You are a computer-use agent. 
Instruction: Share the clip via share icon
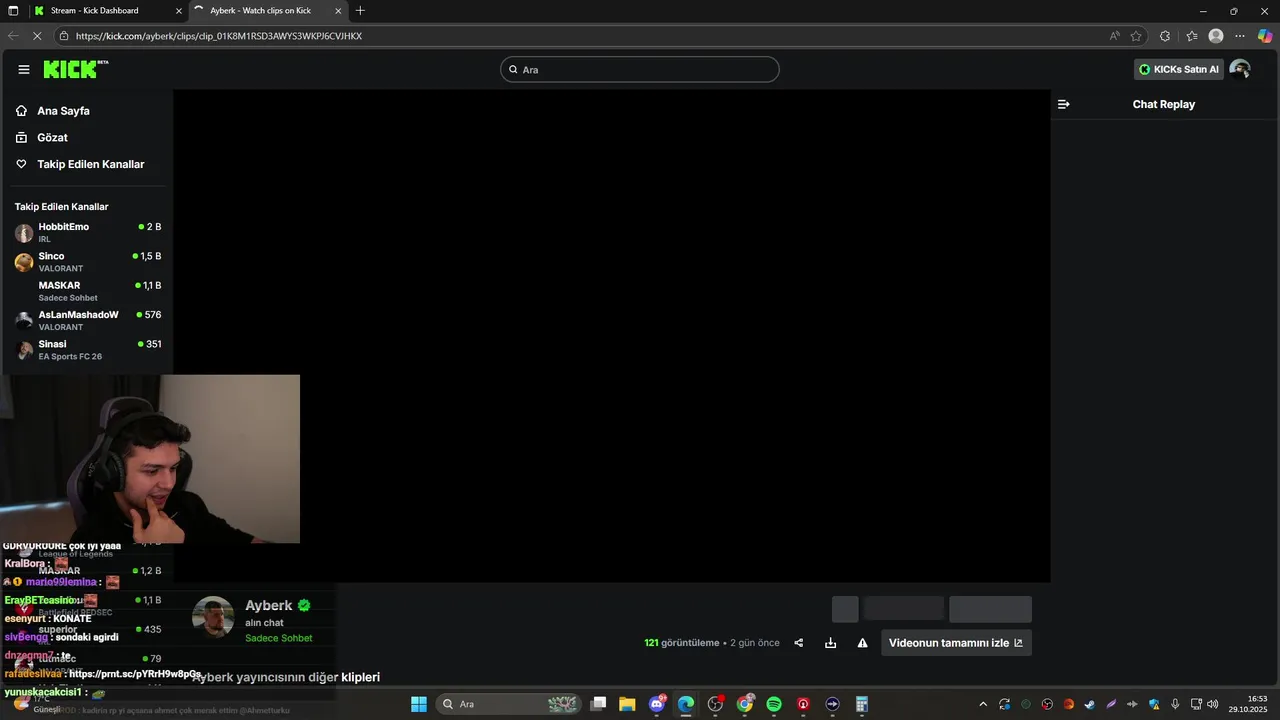[798, 643]
